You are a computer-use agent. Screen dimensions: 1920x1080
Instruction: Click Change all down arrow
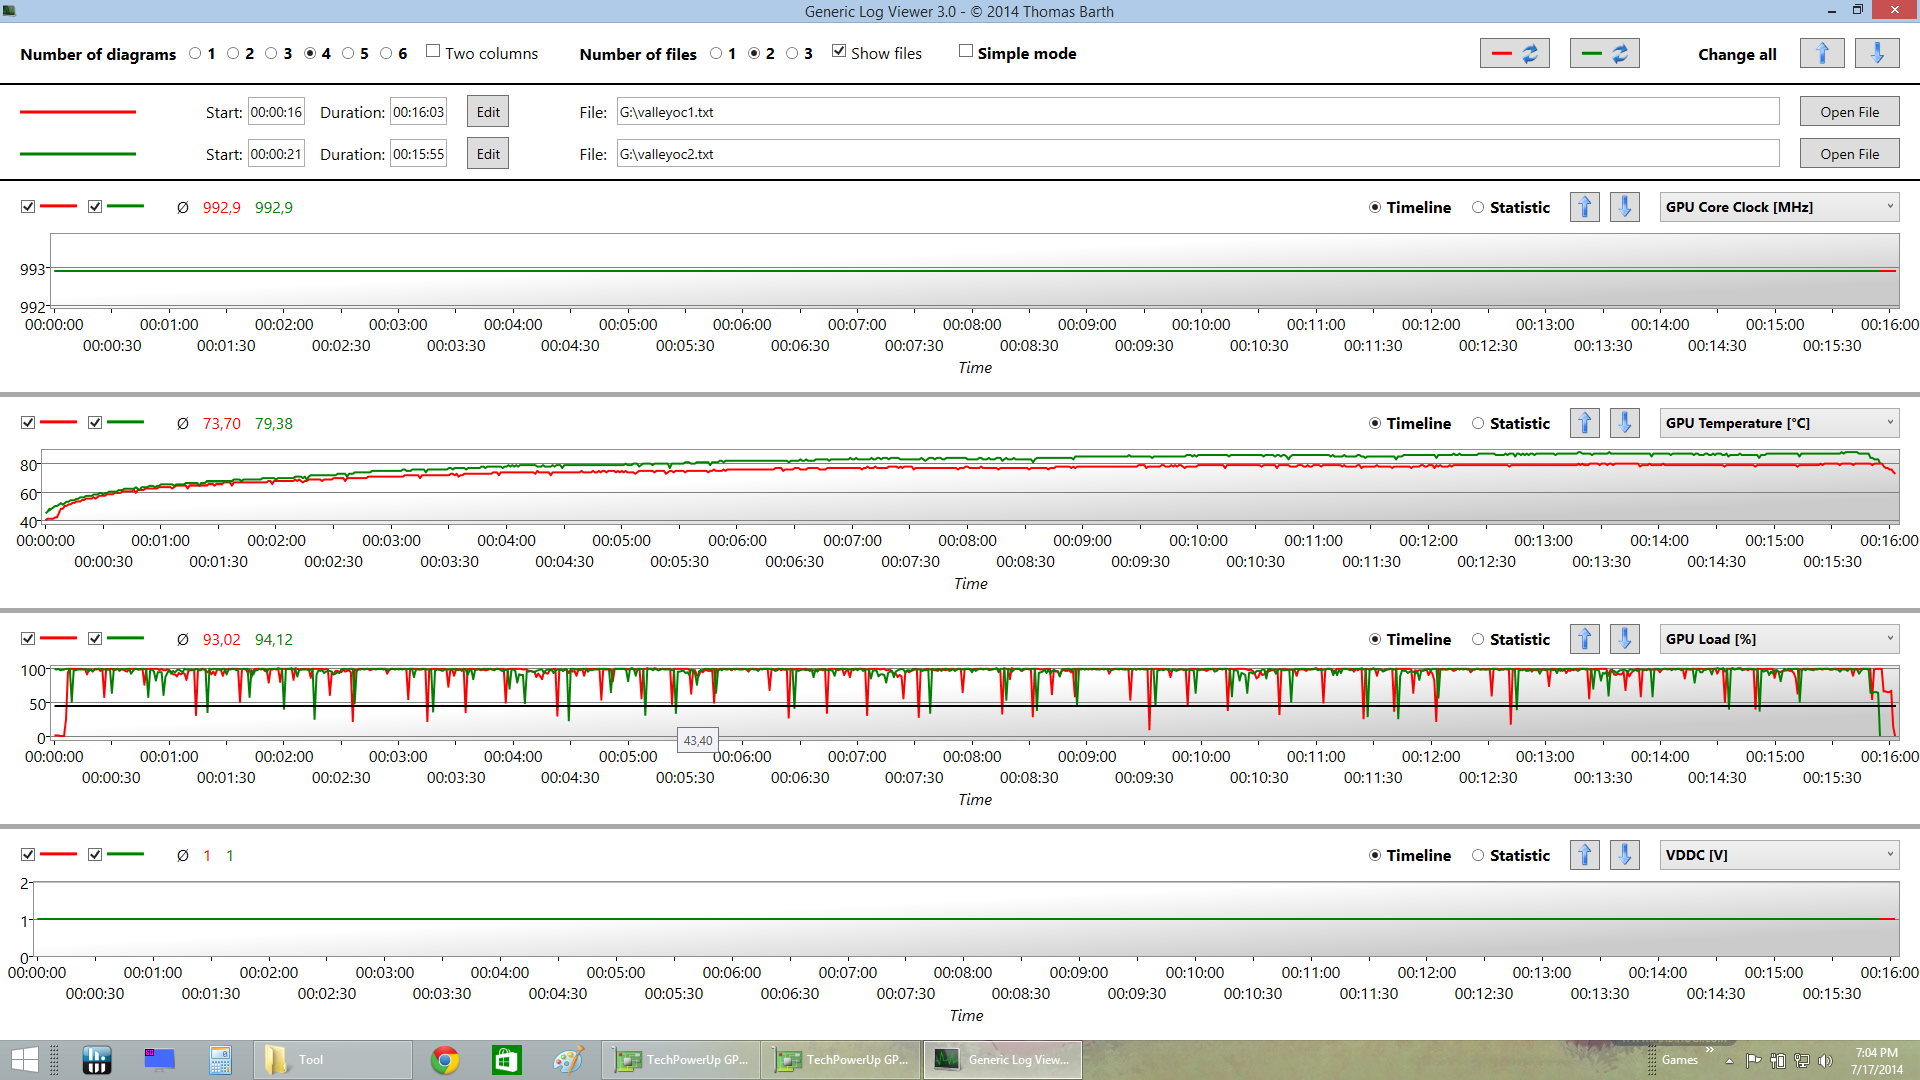(x=1877, y=54)
